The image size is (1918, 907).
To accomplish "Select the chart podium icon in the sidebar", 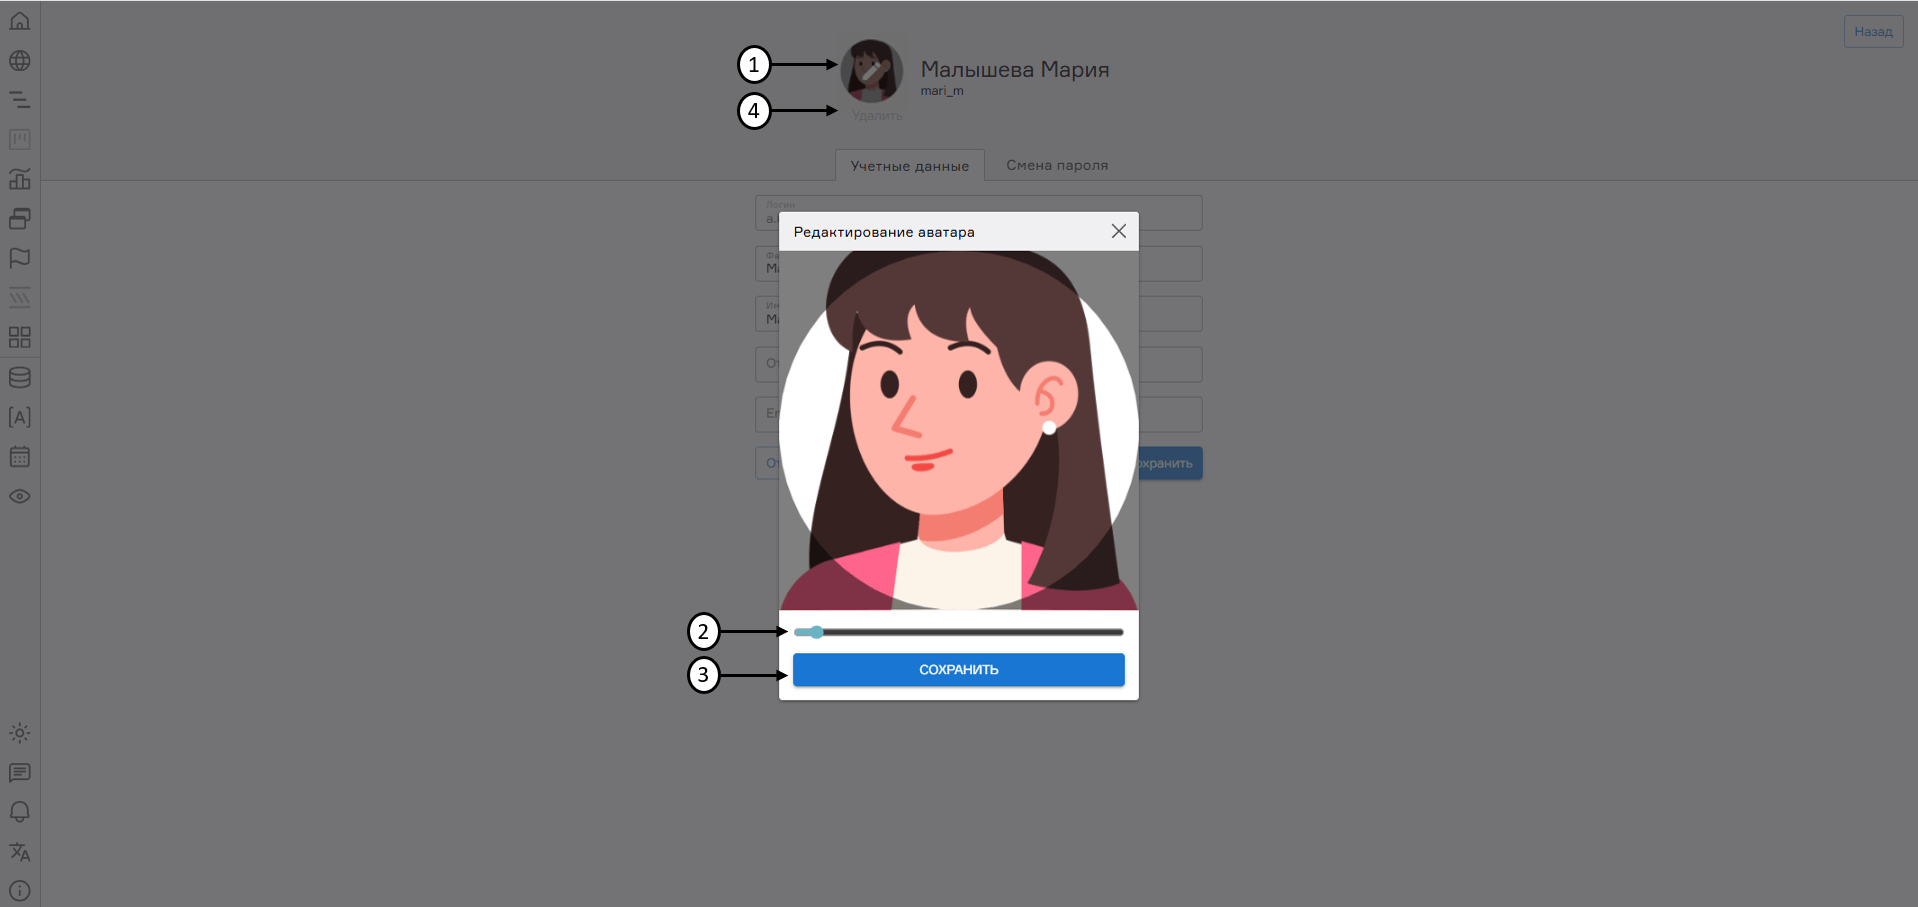I will point(20,179).
